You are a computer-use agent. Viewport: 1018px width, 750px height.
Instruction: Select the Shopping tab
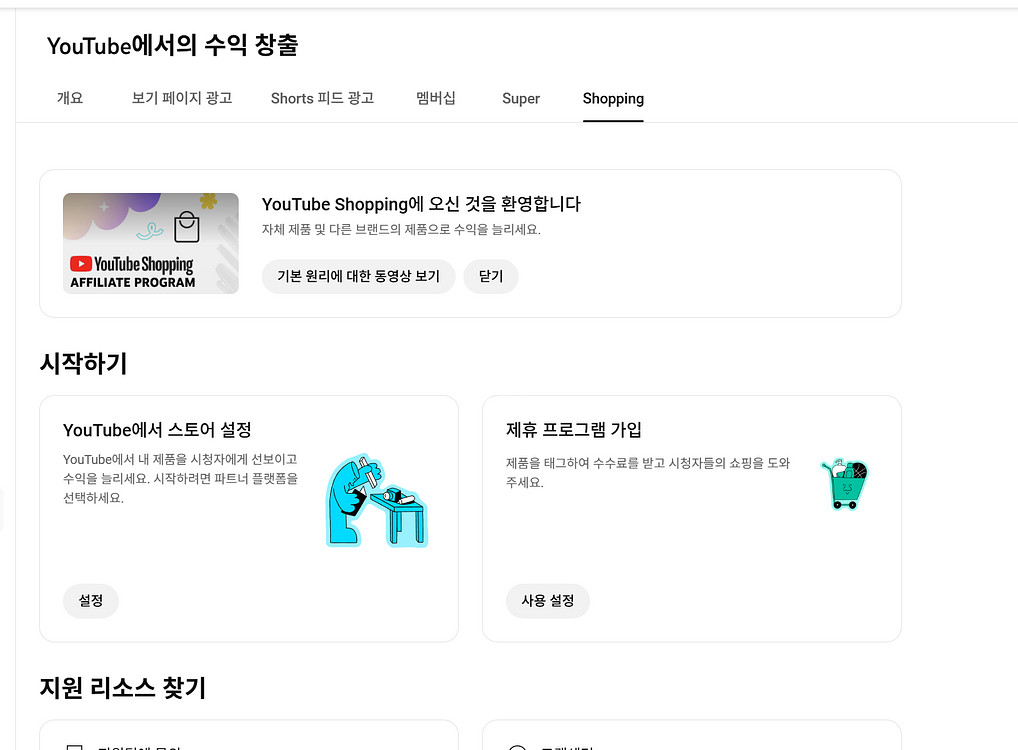[613, 99]
